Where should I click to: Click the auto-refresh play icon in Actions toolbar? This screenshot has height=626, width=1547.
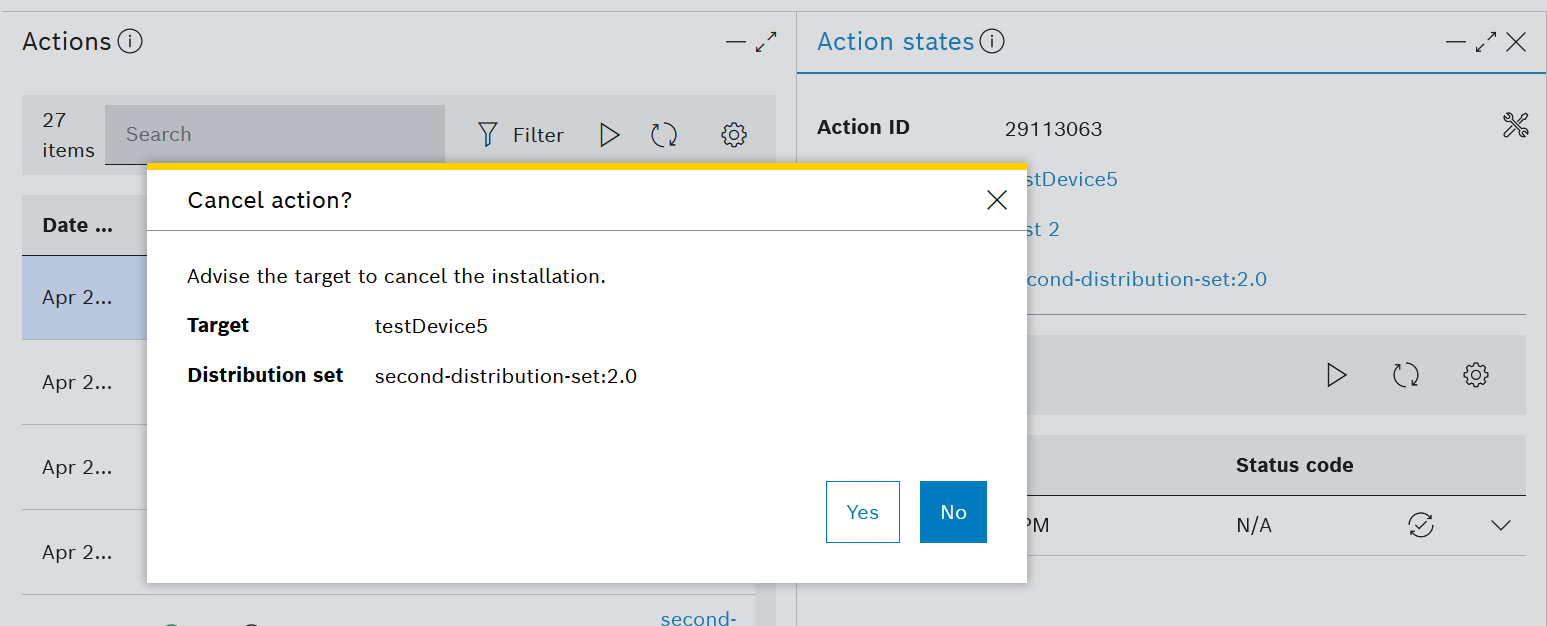tap(609, 135)
